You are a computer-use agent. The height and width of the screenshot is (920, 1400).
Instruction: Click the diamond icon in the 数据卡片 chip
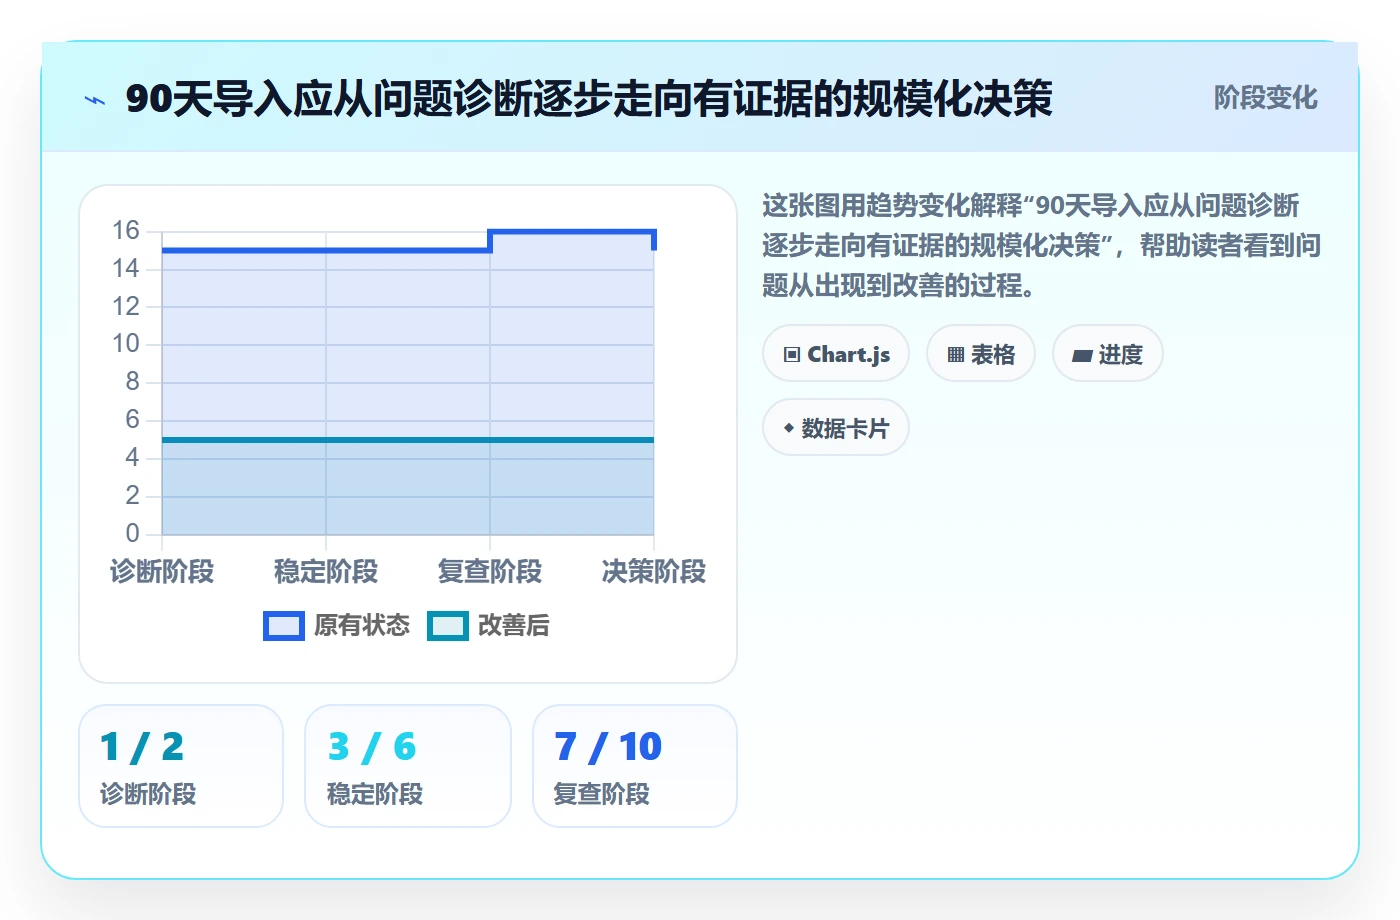[789, 428]
